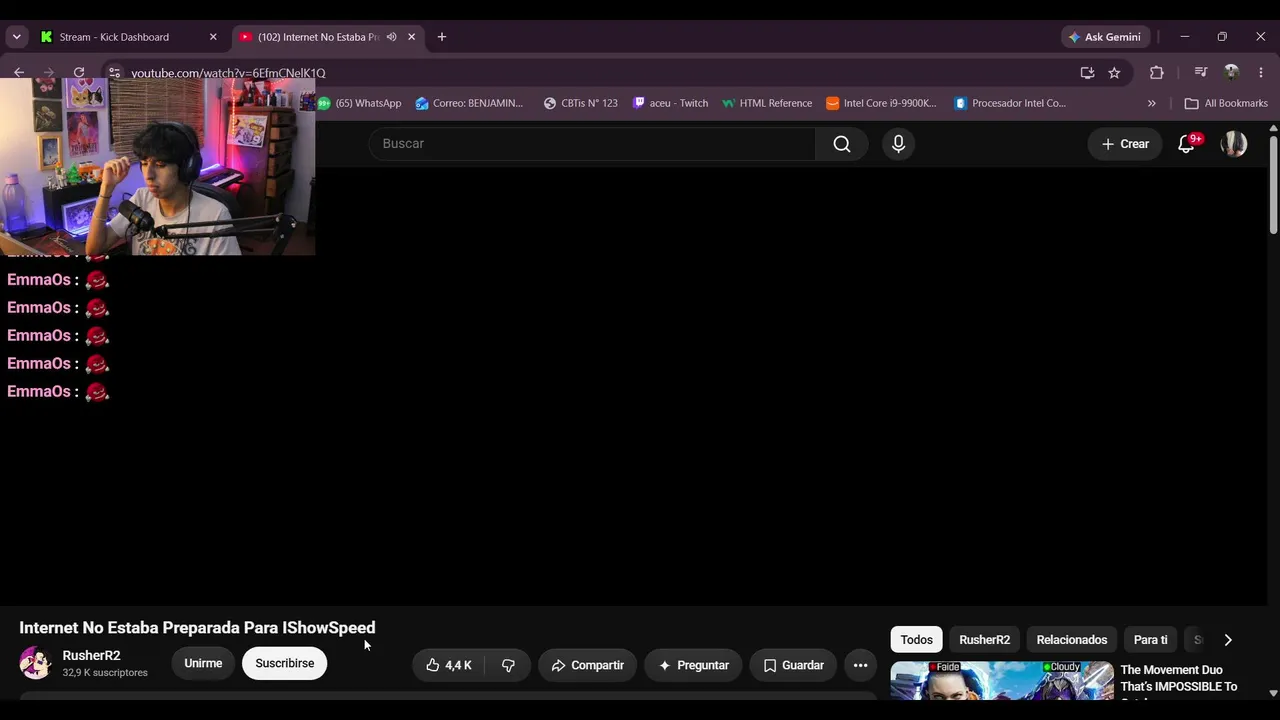Select the RusherR2 filter chip

click(x=985, y=640)
